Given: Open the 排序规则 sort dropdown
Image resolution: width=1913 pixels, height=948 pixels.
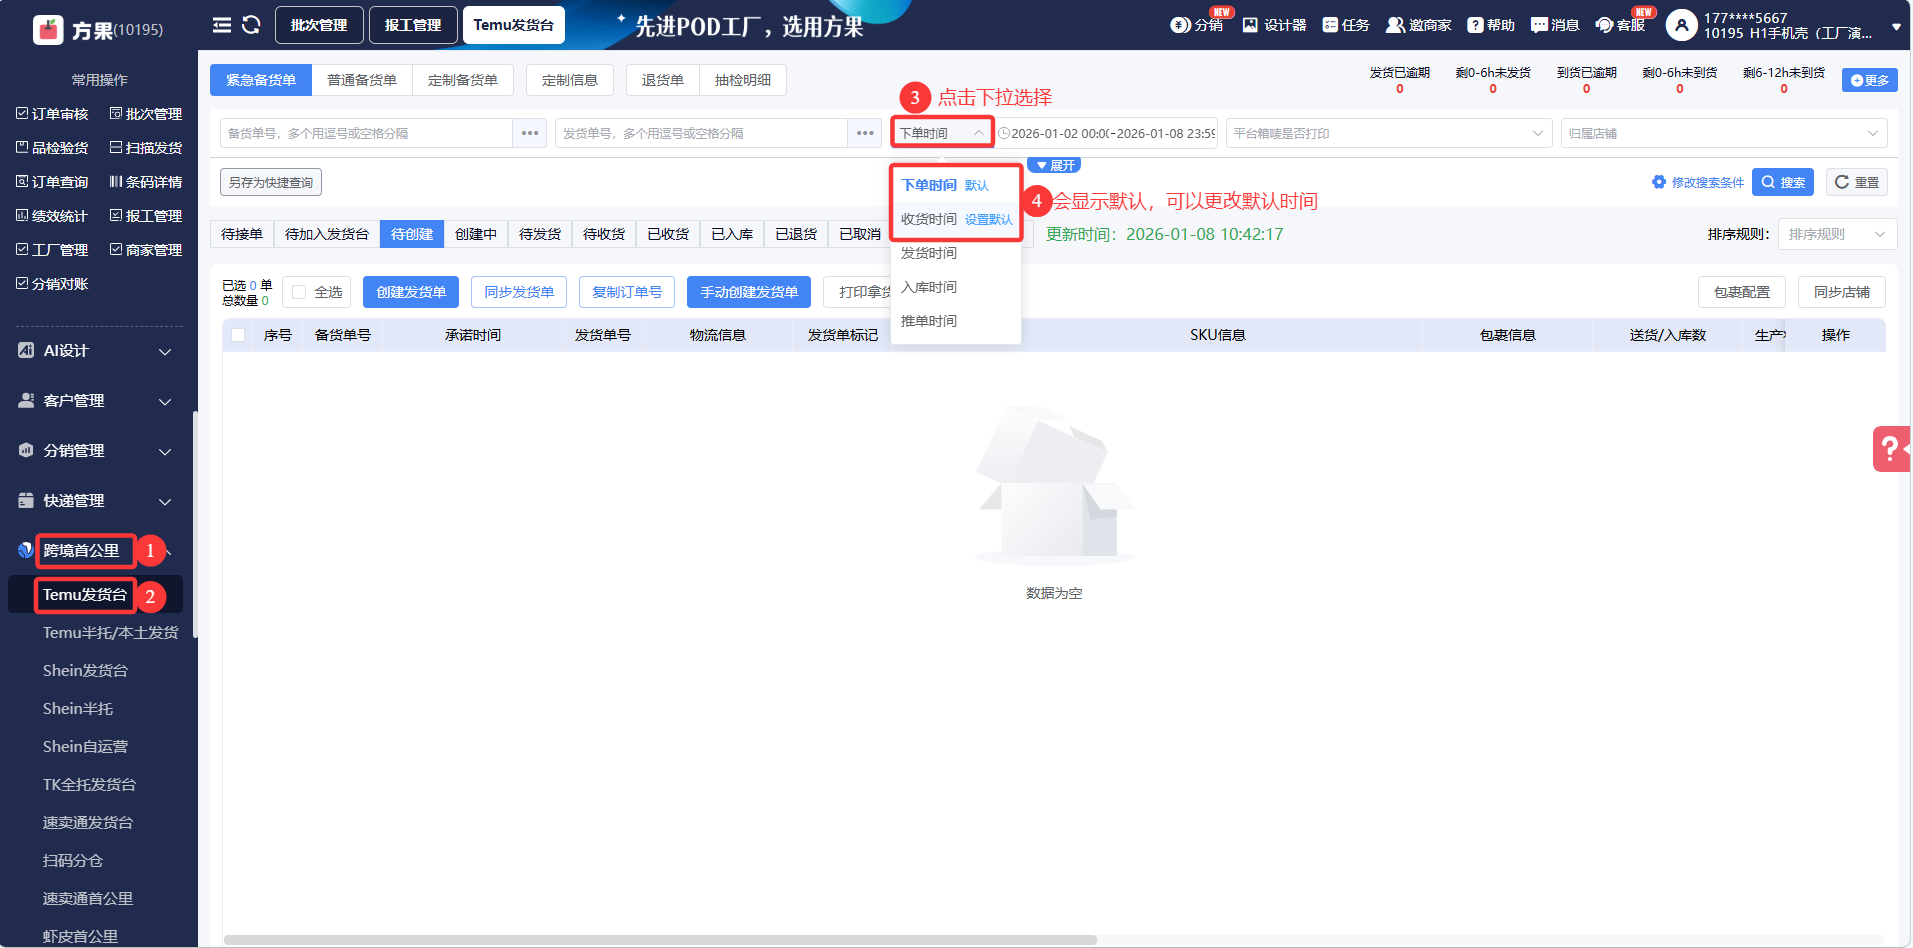Looking at the screenshot, I should pyautogui.click(x=1838, y=234).
